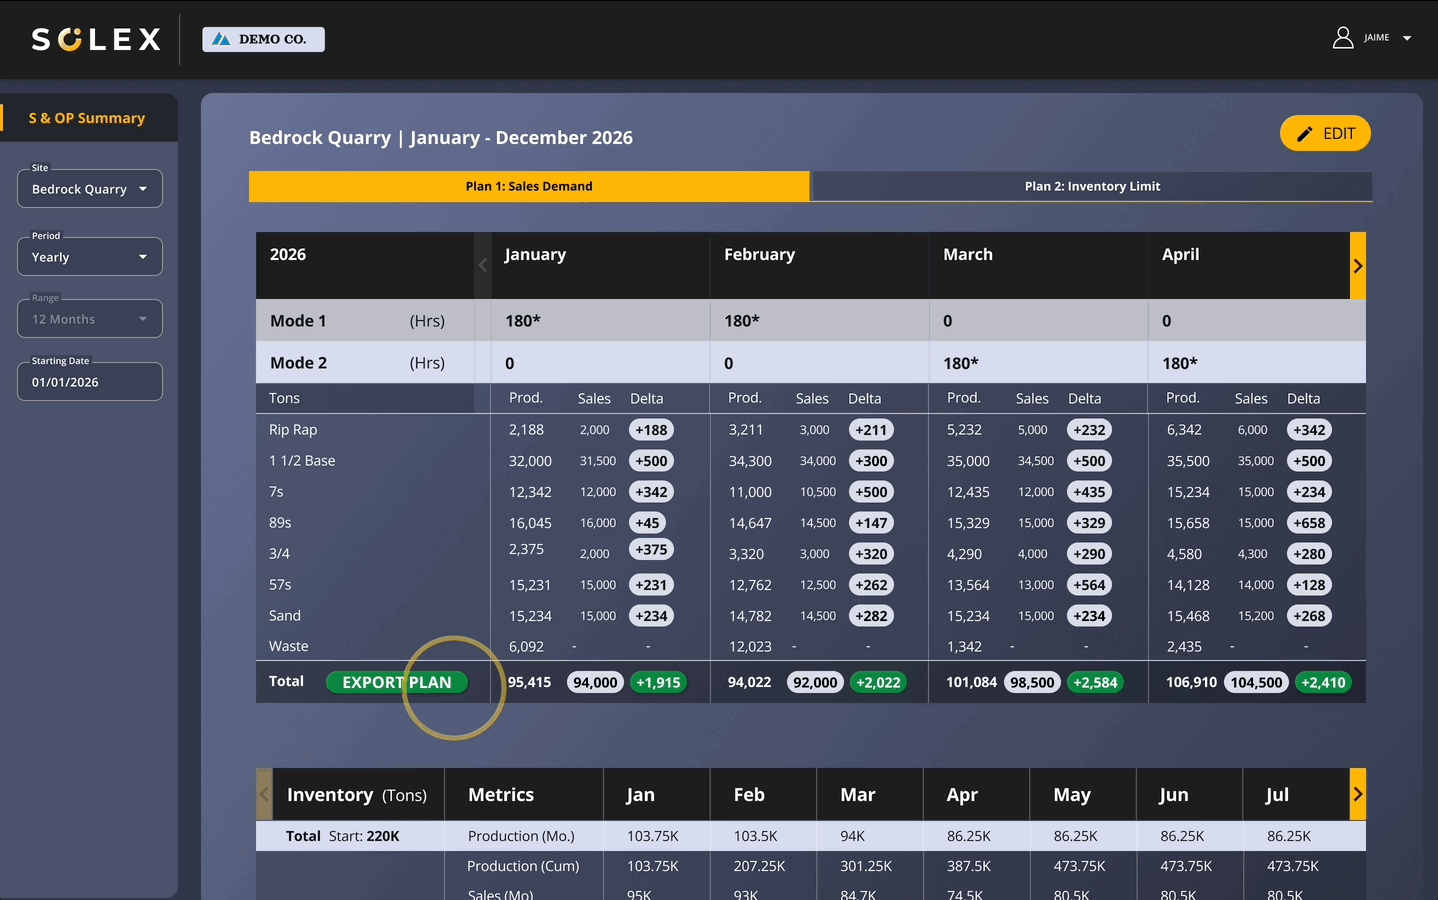This screenshot has height=900, width=1438.
Task: Click the user profile icon
Action: (1342, 38)
